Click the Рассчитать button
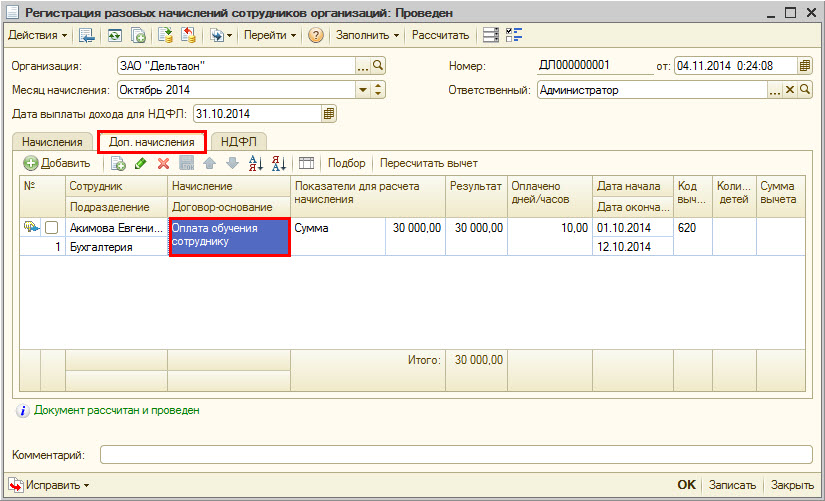The height and width of the screenshot is (501, 825). tap(440, 36)
